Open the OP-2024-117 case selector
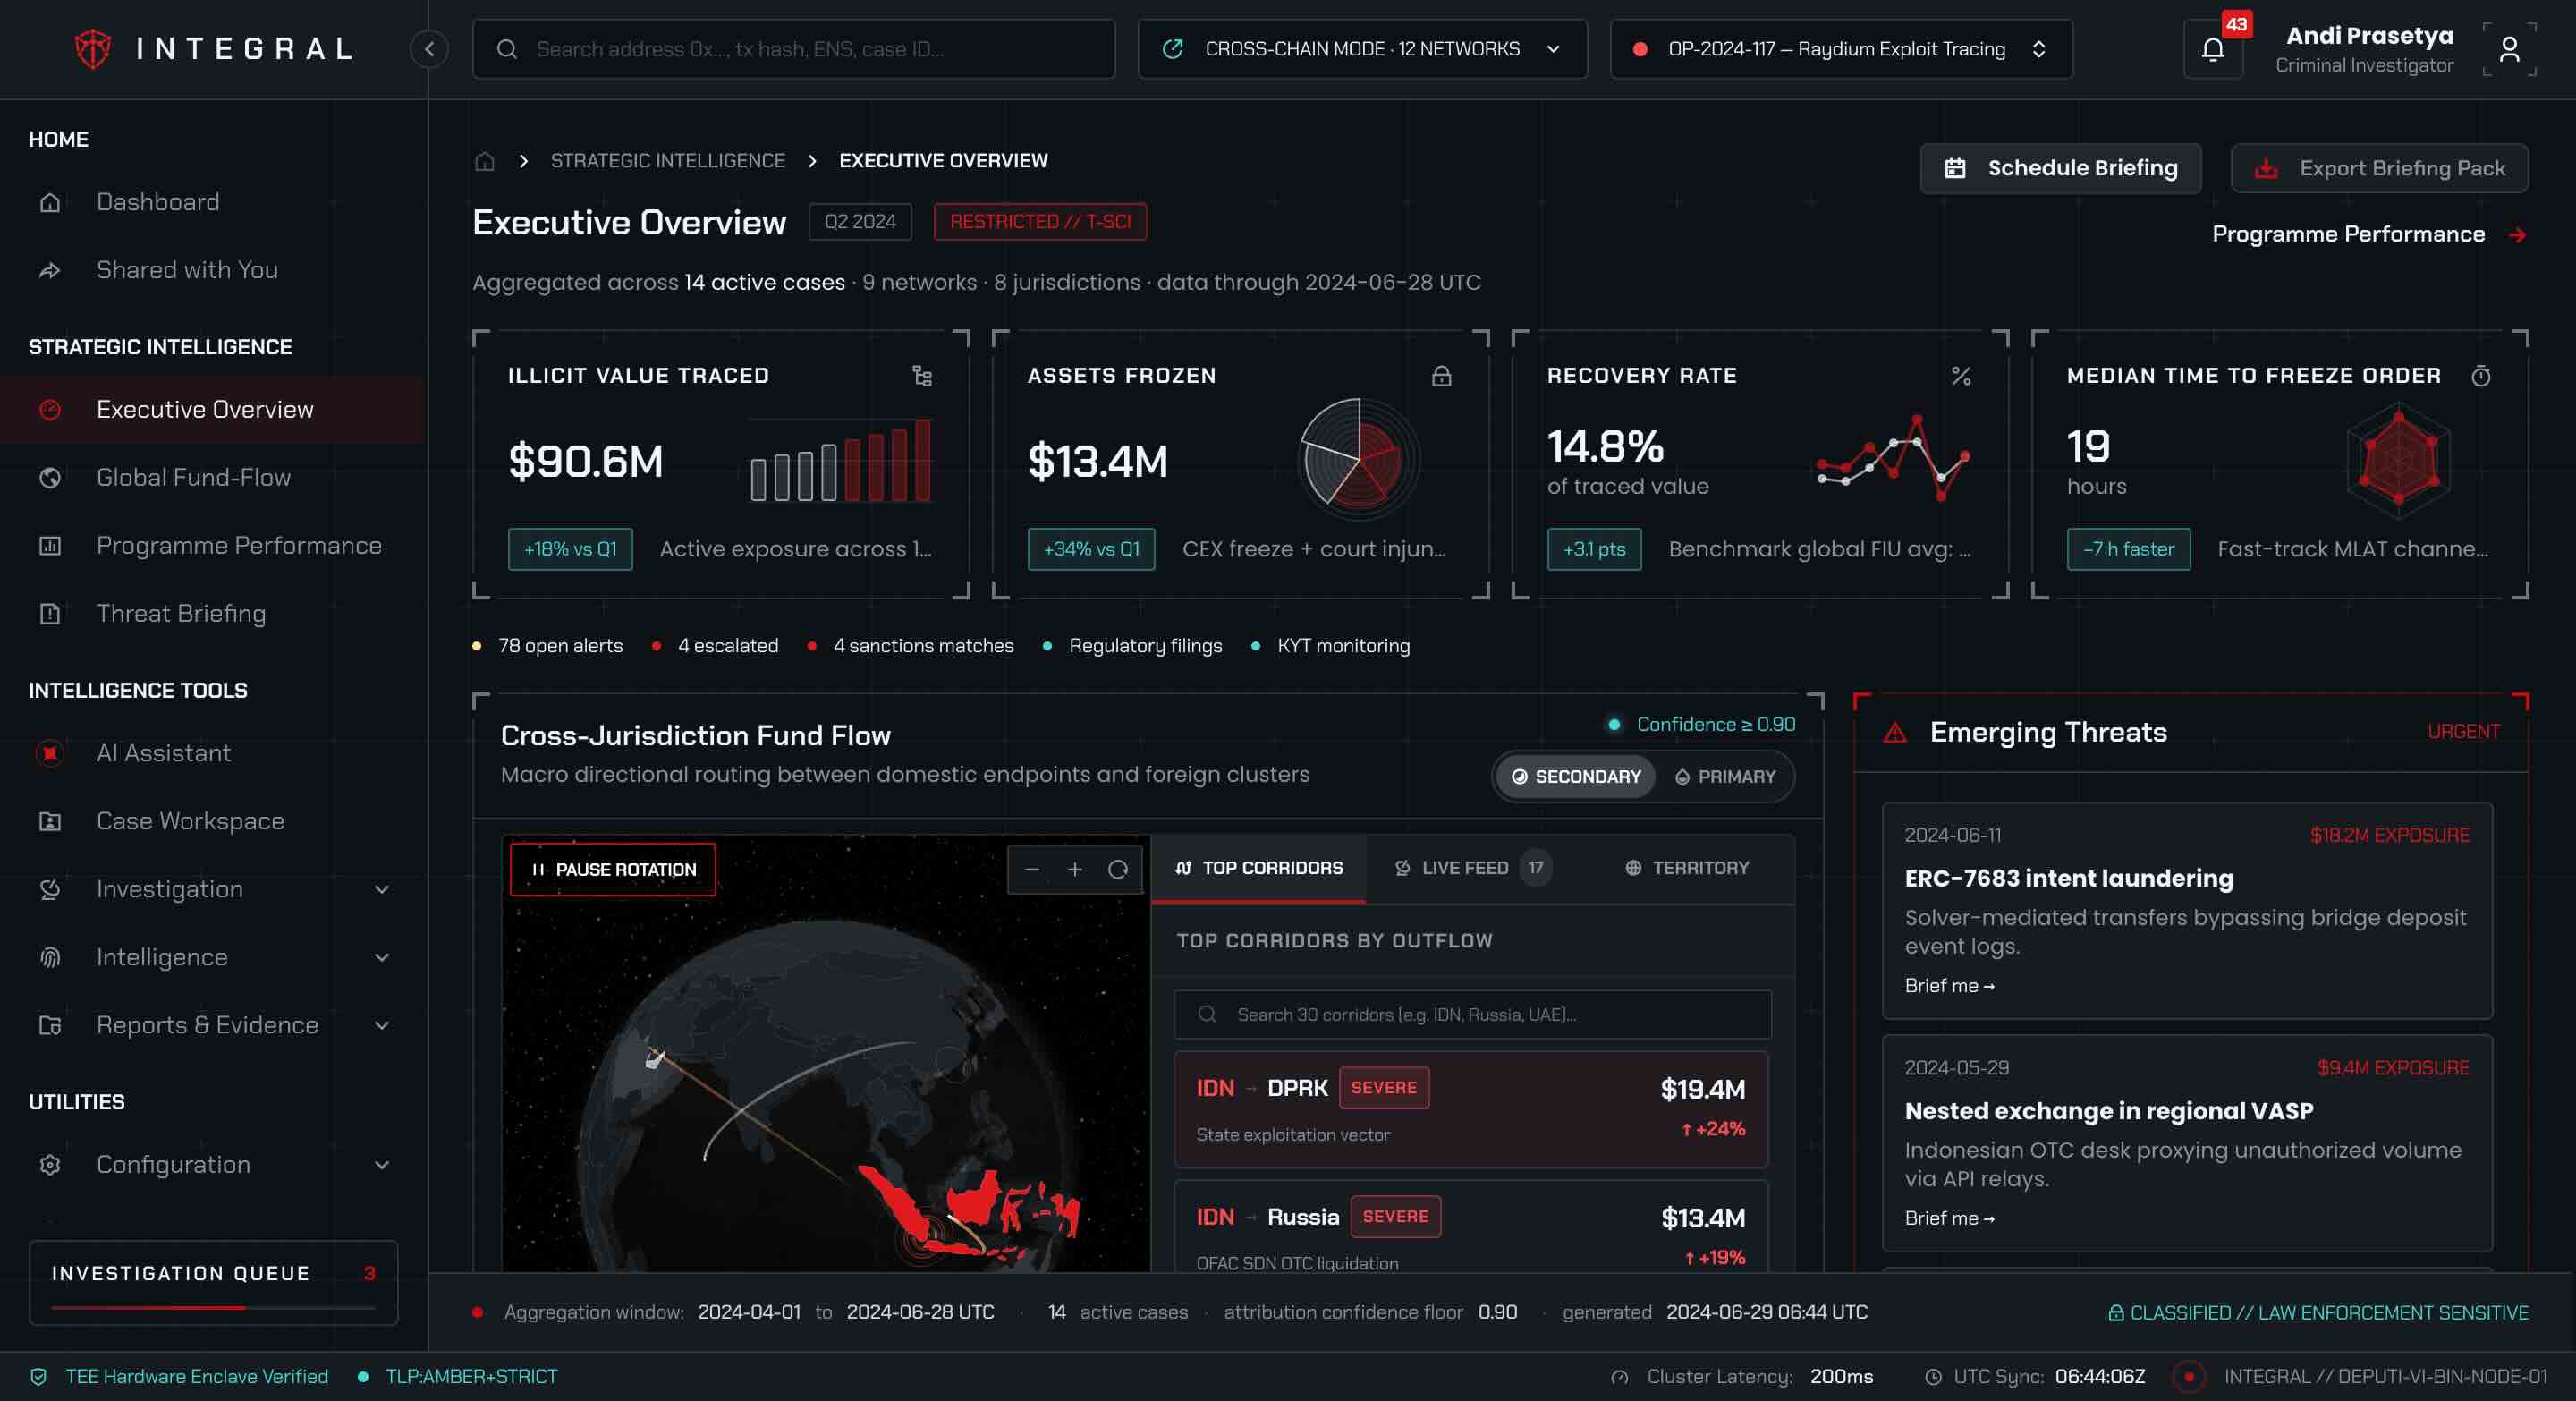Viewport: 2576px width, 1401px height. click(1841, 49)
